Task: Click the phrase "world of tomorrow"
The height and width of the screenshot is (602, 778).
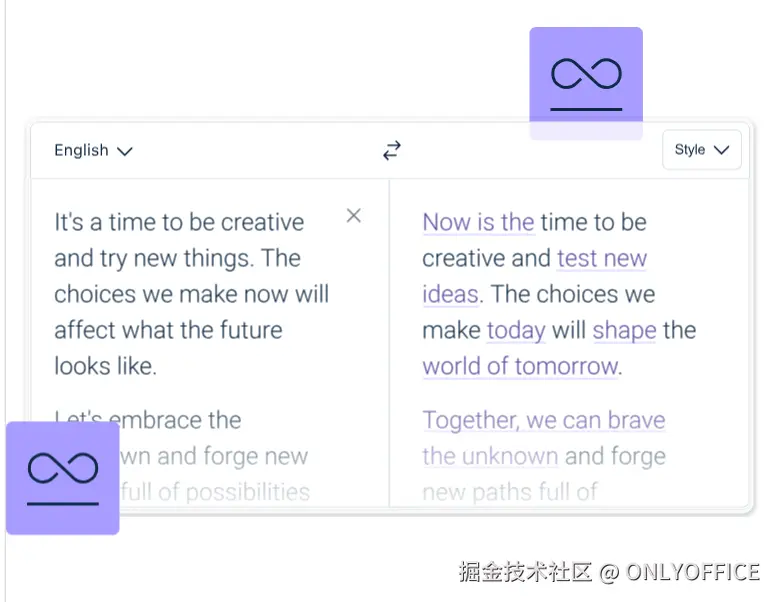Action: click(520, 367)
